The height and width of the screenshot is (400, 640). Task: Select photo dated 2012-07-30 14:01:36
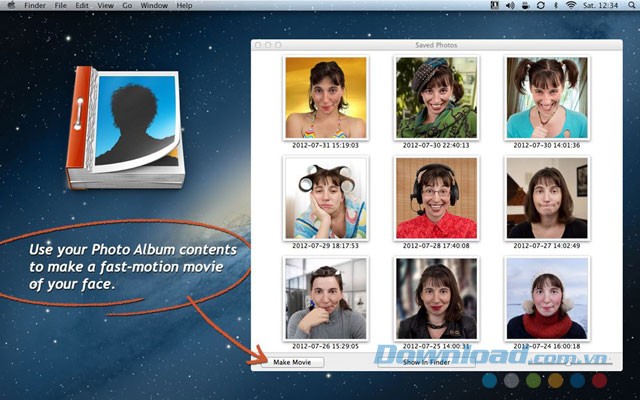pos(547,98)
